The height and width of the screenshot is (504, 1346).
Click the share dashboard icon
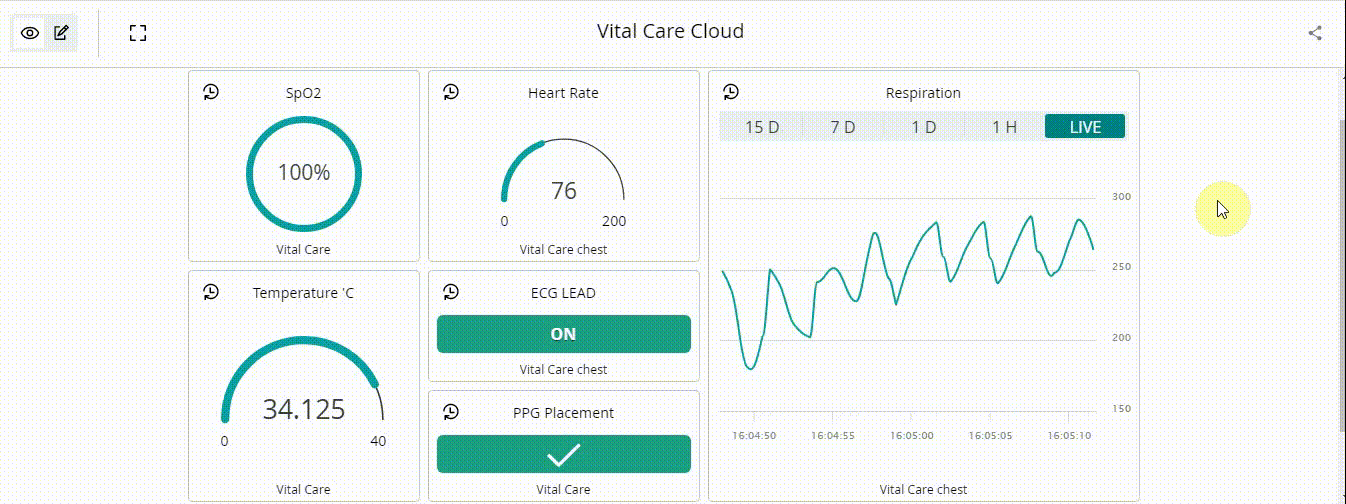click(x=1315, y=33)
